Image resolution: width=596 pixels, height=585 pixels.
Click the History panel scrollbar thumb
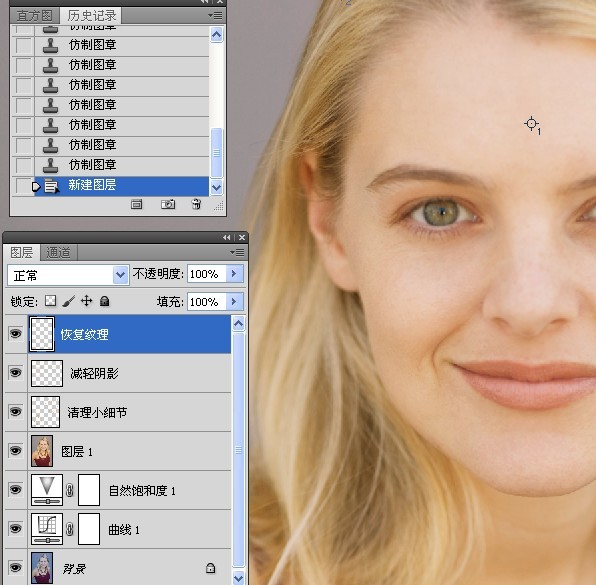[217, 152]
